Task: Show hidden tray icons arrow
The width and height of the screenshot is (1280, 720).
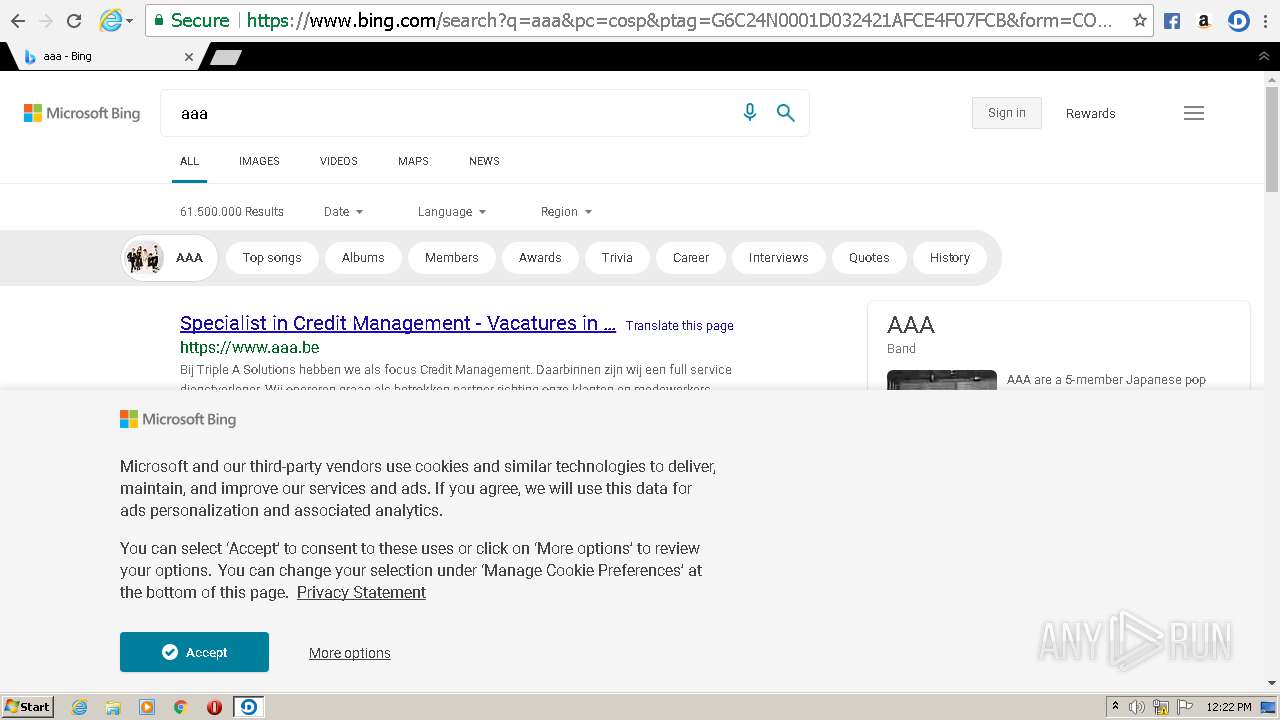Action: pyautogui.click(x=1115, y=707)
